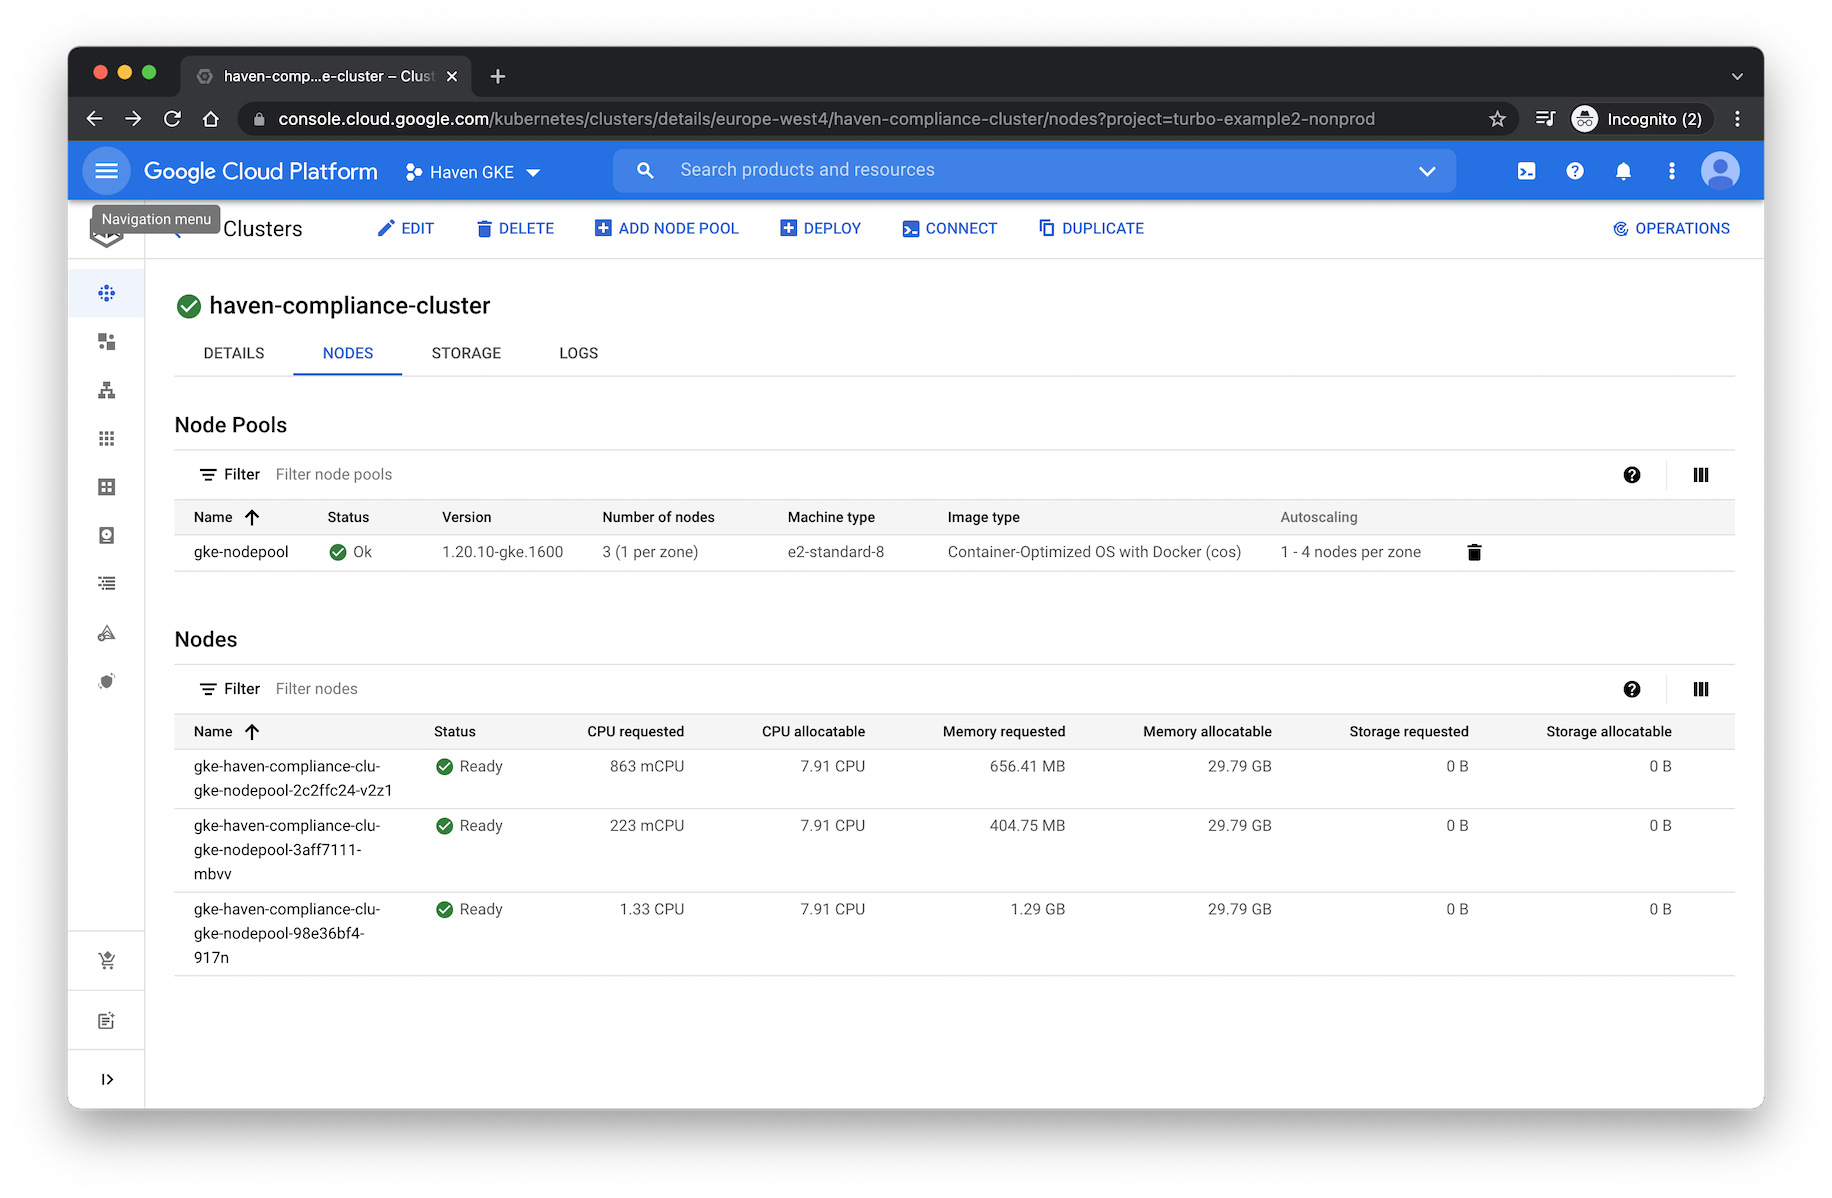
Task: Click the CONNECT button in the toolbar
Action: tap(949, 228)
